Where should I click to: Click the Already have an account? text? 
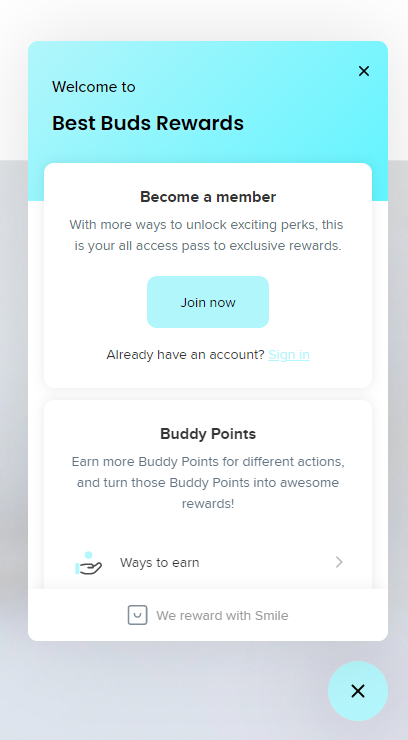(x=185, y=354)
